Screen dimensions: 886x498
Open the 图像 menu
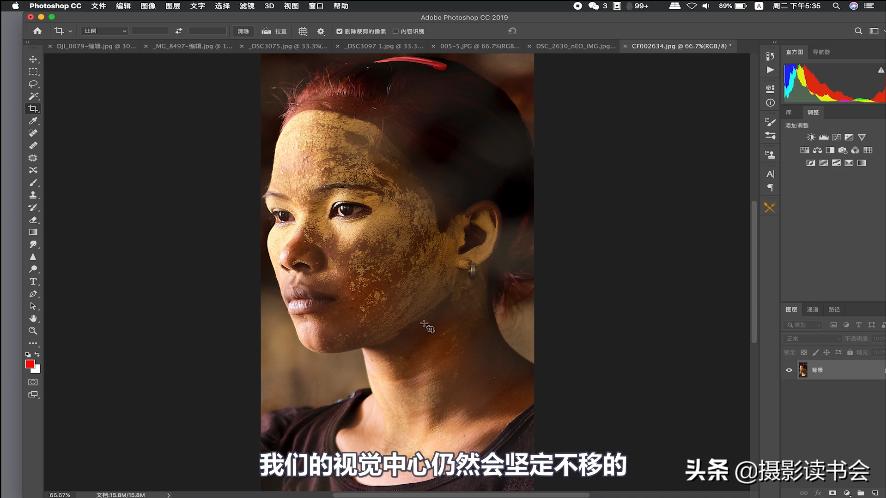click(x=148, y=6)
